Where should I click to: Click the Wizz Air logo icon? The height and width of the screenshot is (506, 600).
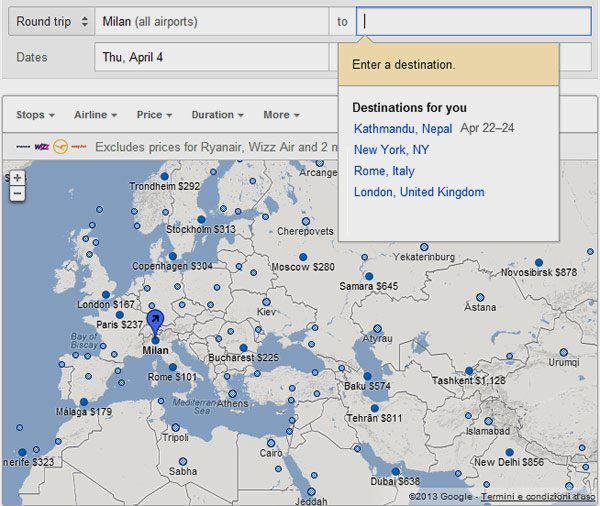point(42,146)
